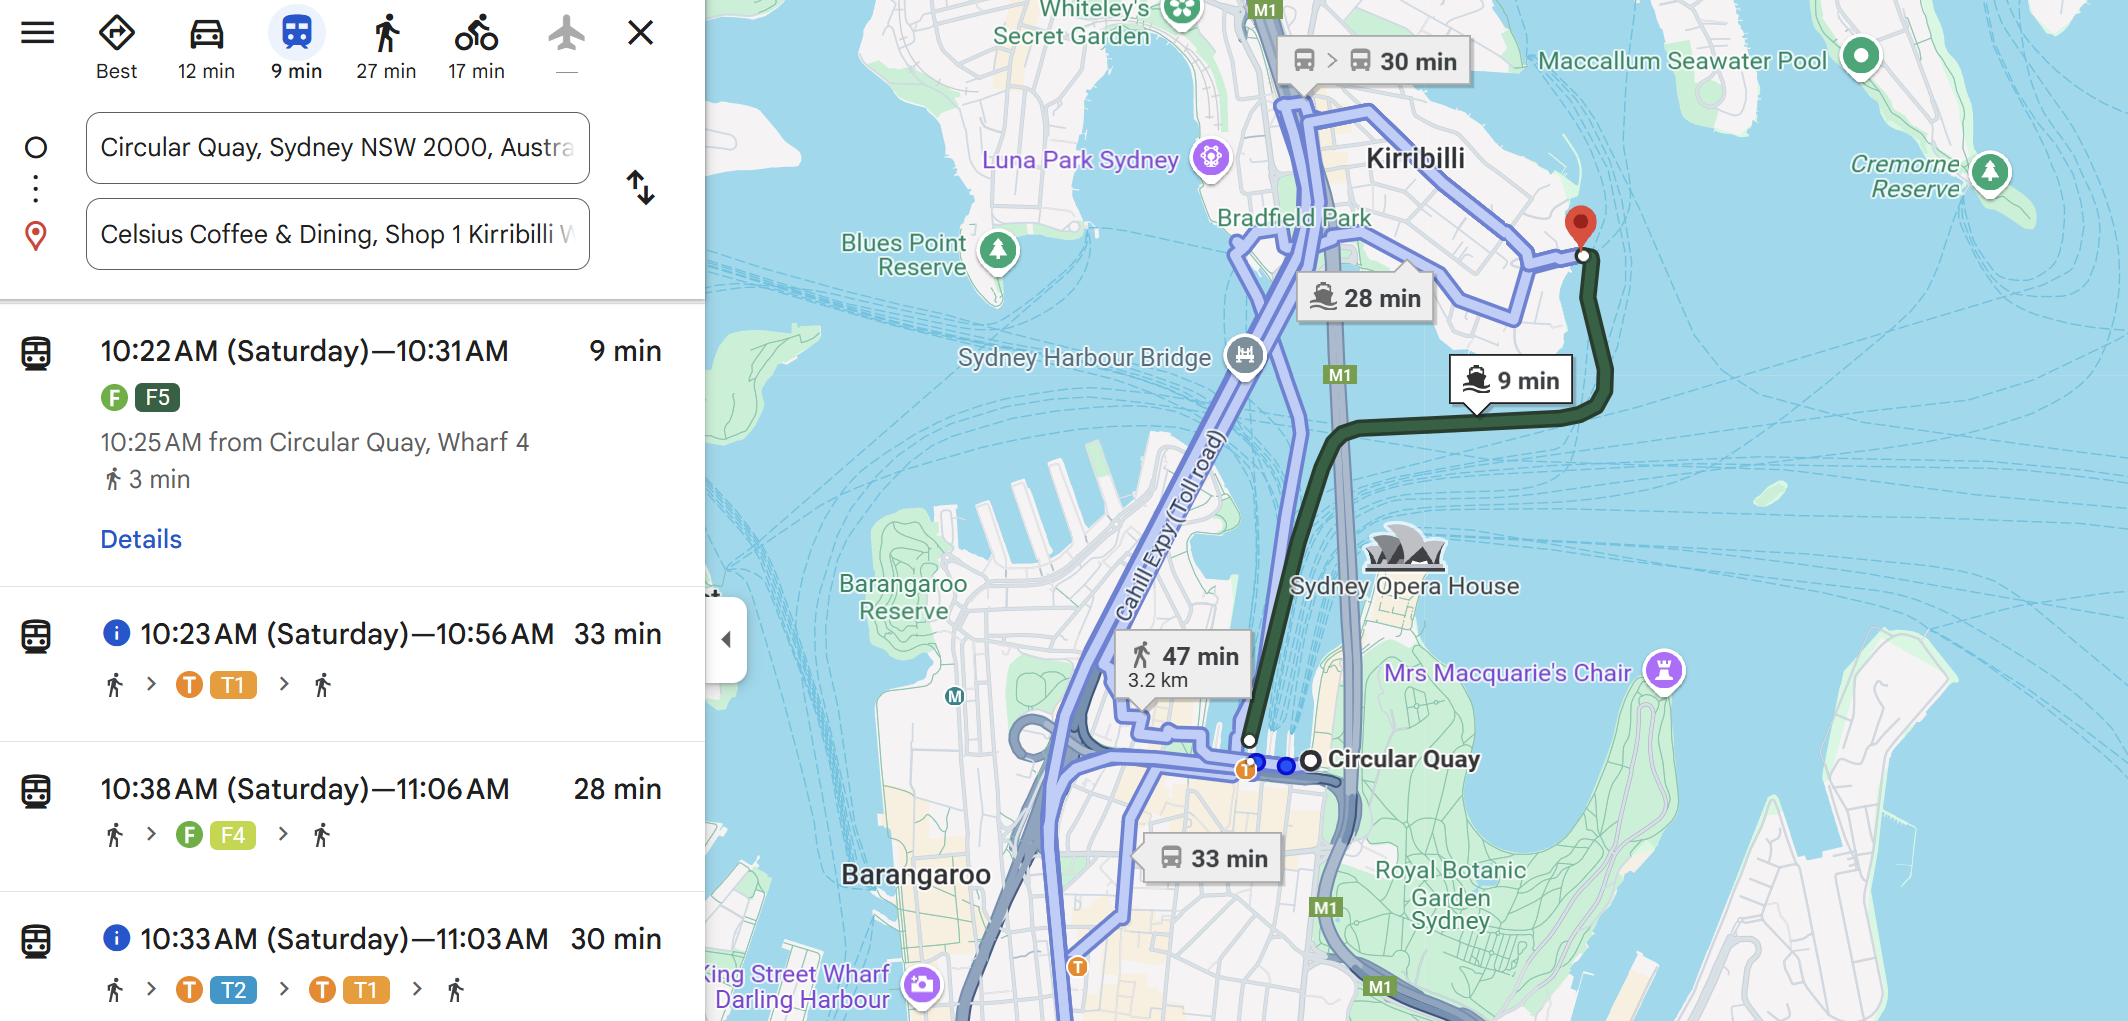The image size is (2128, 1021).
Task: Click the Whiteley's Secret Garden marker
Action: [1182, 12]
